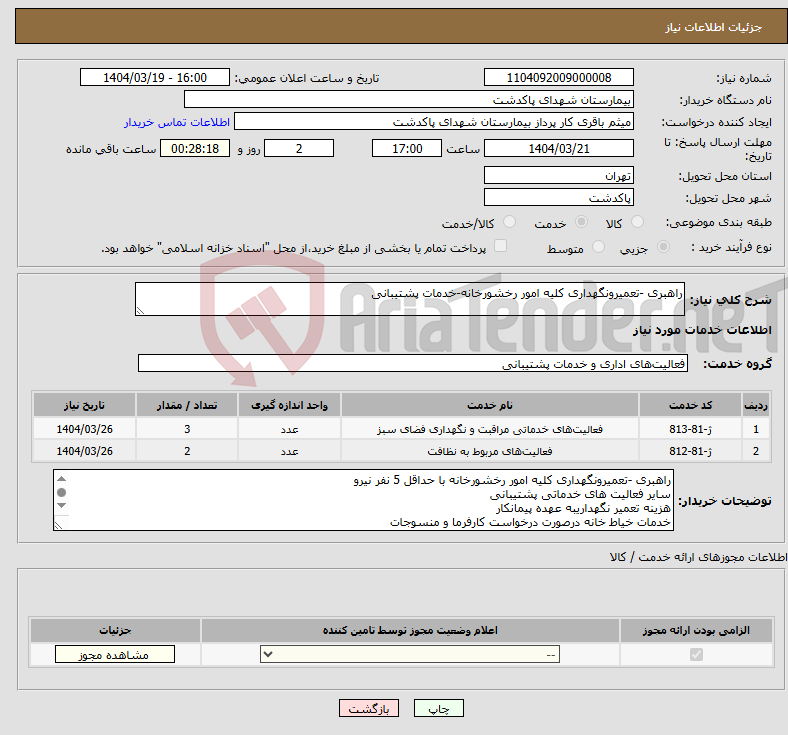The height and width of the screenshot is (735, 788).
Task: Click the واحد اندازه گیری column header
Action: (289, 405)
